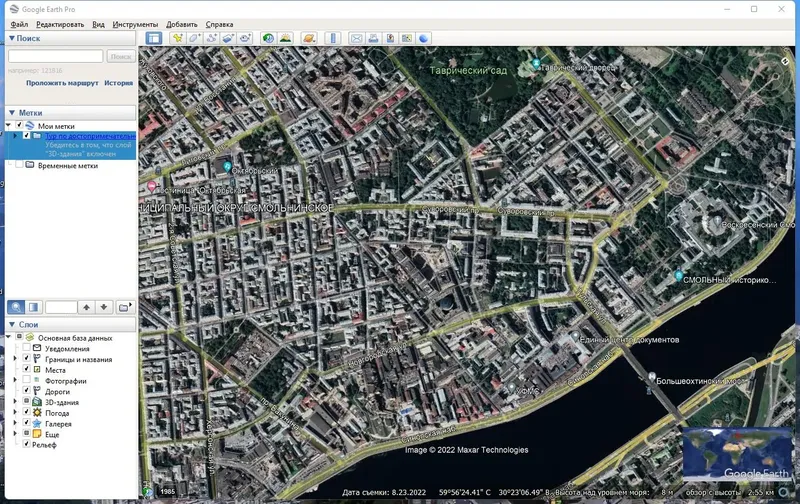The image size is (800, 504).
Task: Click the Проложить маршрут link
Action: pos(62,83)
